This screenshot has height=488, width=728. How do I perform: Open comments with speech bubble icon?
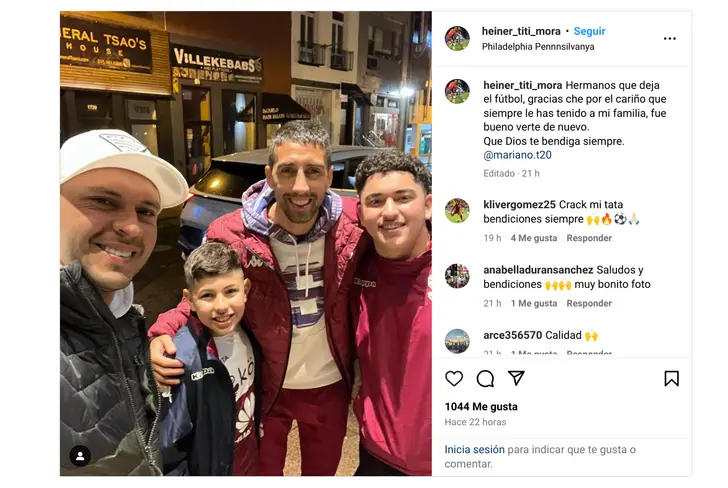point(485,378)
